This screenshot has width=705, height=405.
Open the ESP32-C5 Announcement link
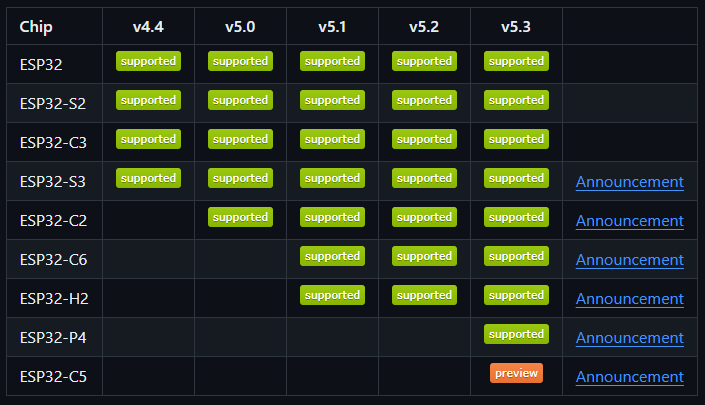click(629, 377)
